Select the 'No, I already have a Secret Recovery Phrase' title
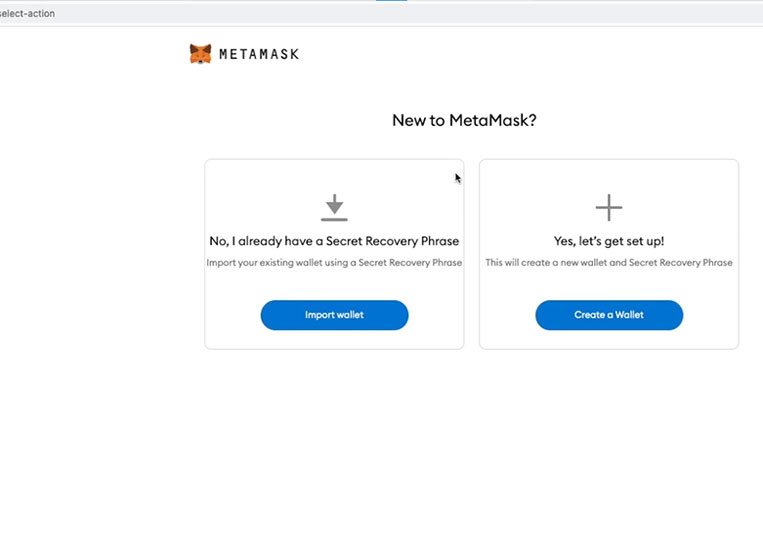The width and height of the screenshot is (763, 541). pos(334,241)
